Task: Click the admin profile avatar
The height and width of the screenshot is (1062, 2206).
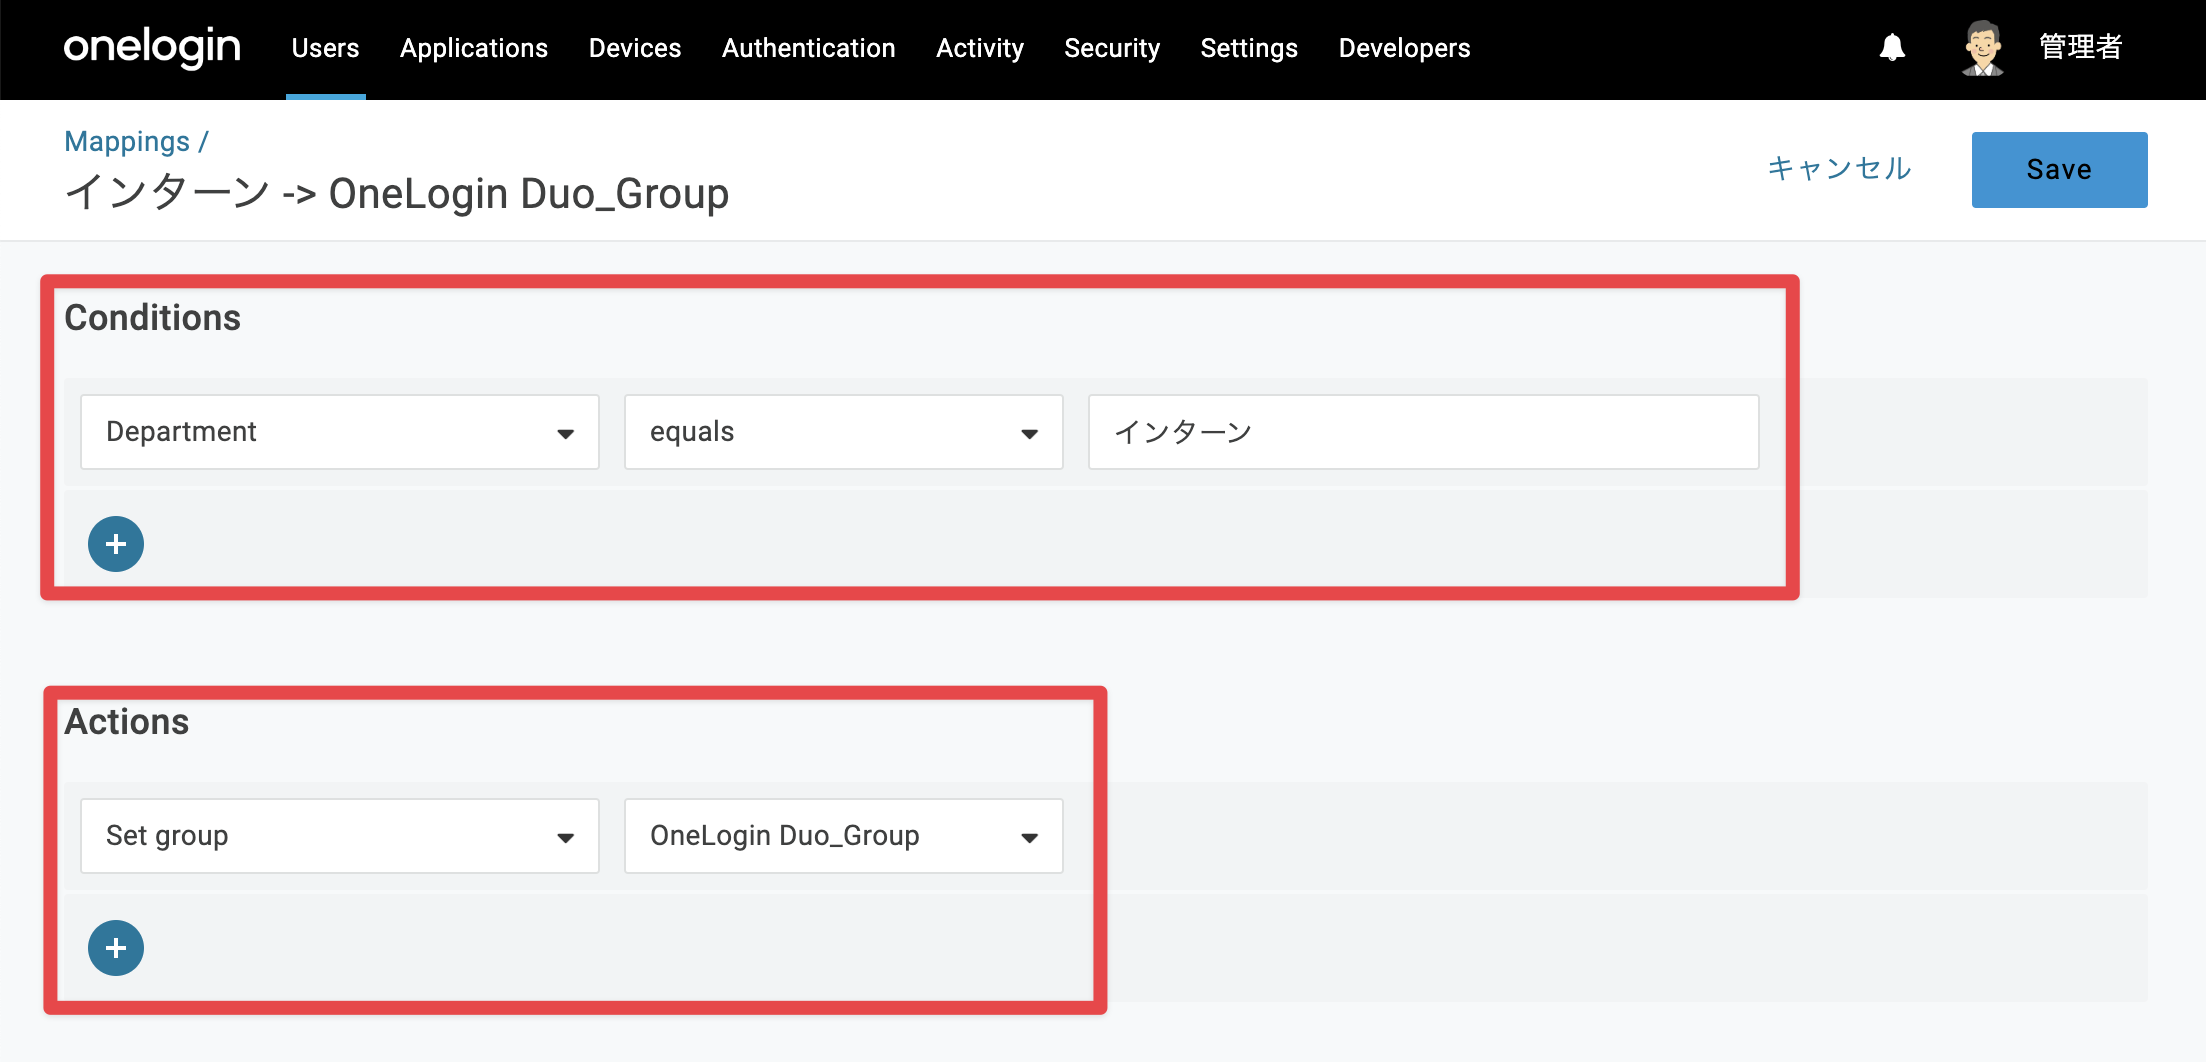Action: 1982,47
